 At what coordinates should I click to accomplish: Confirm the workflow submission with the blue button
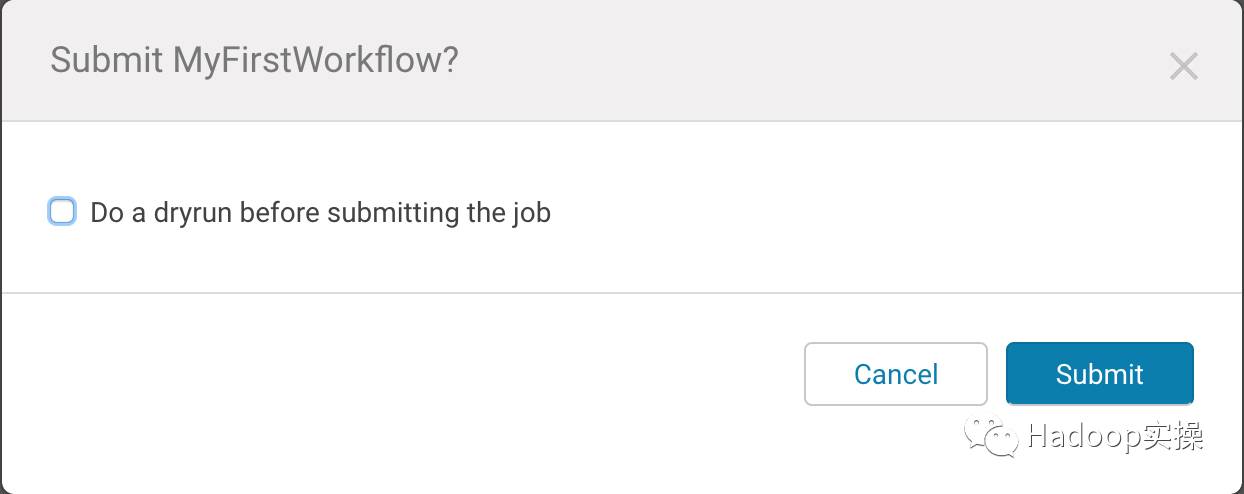click(x=1099, y=374)
